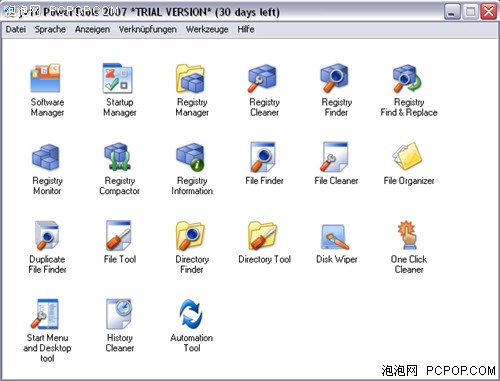
Task: Open the Software Manager tool icon
Action: pos(46,79)
